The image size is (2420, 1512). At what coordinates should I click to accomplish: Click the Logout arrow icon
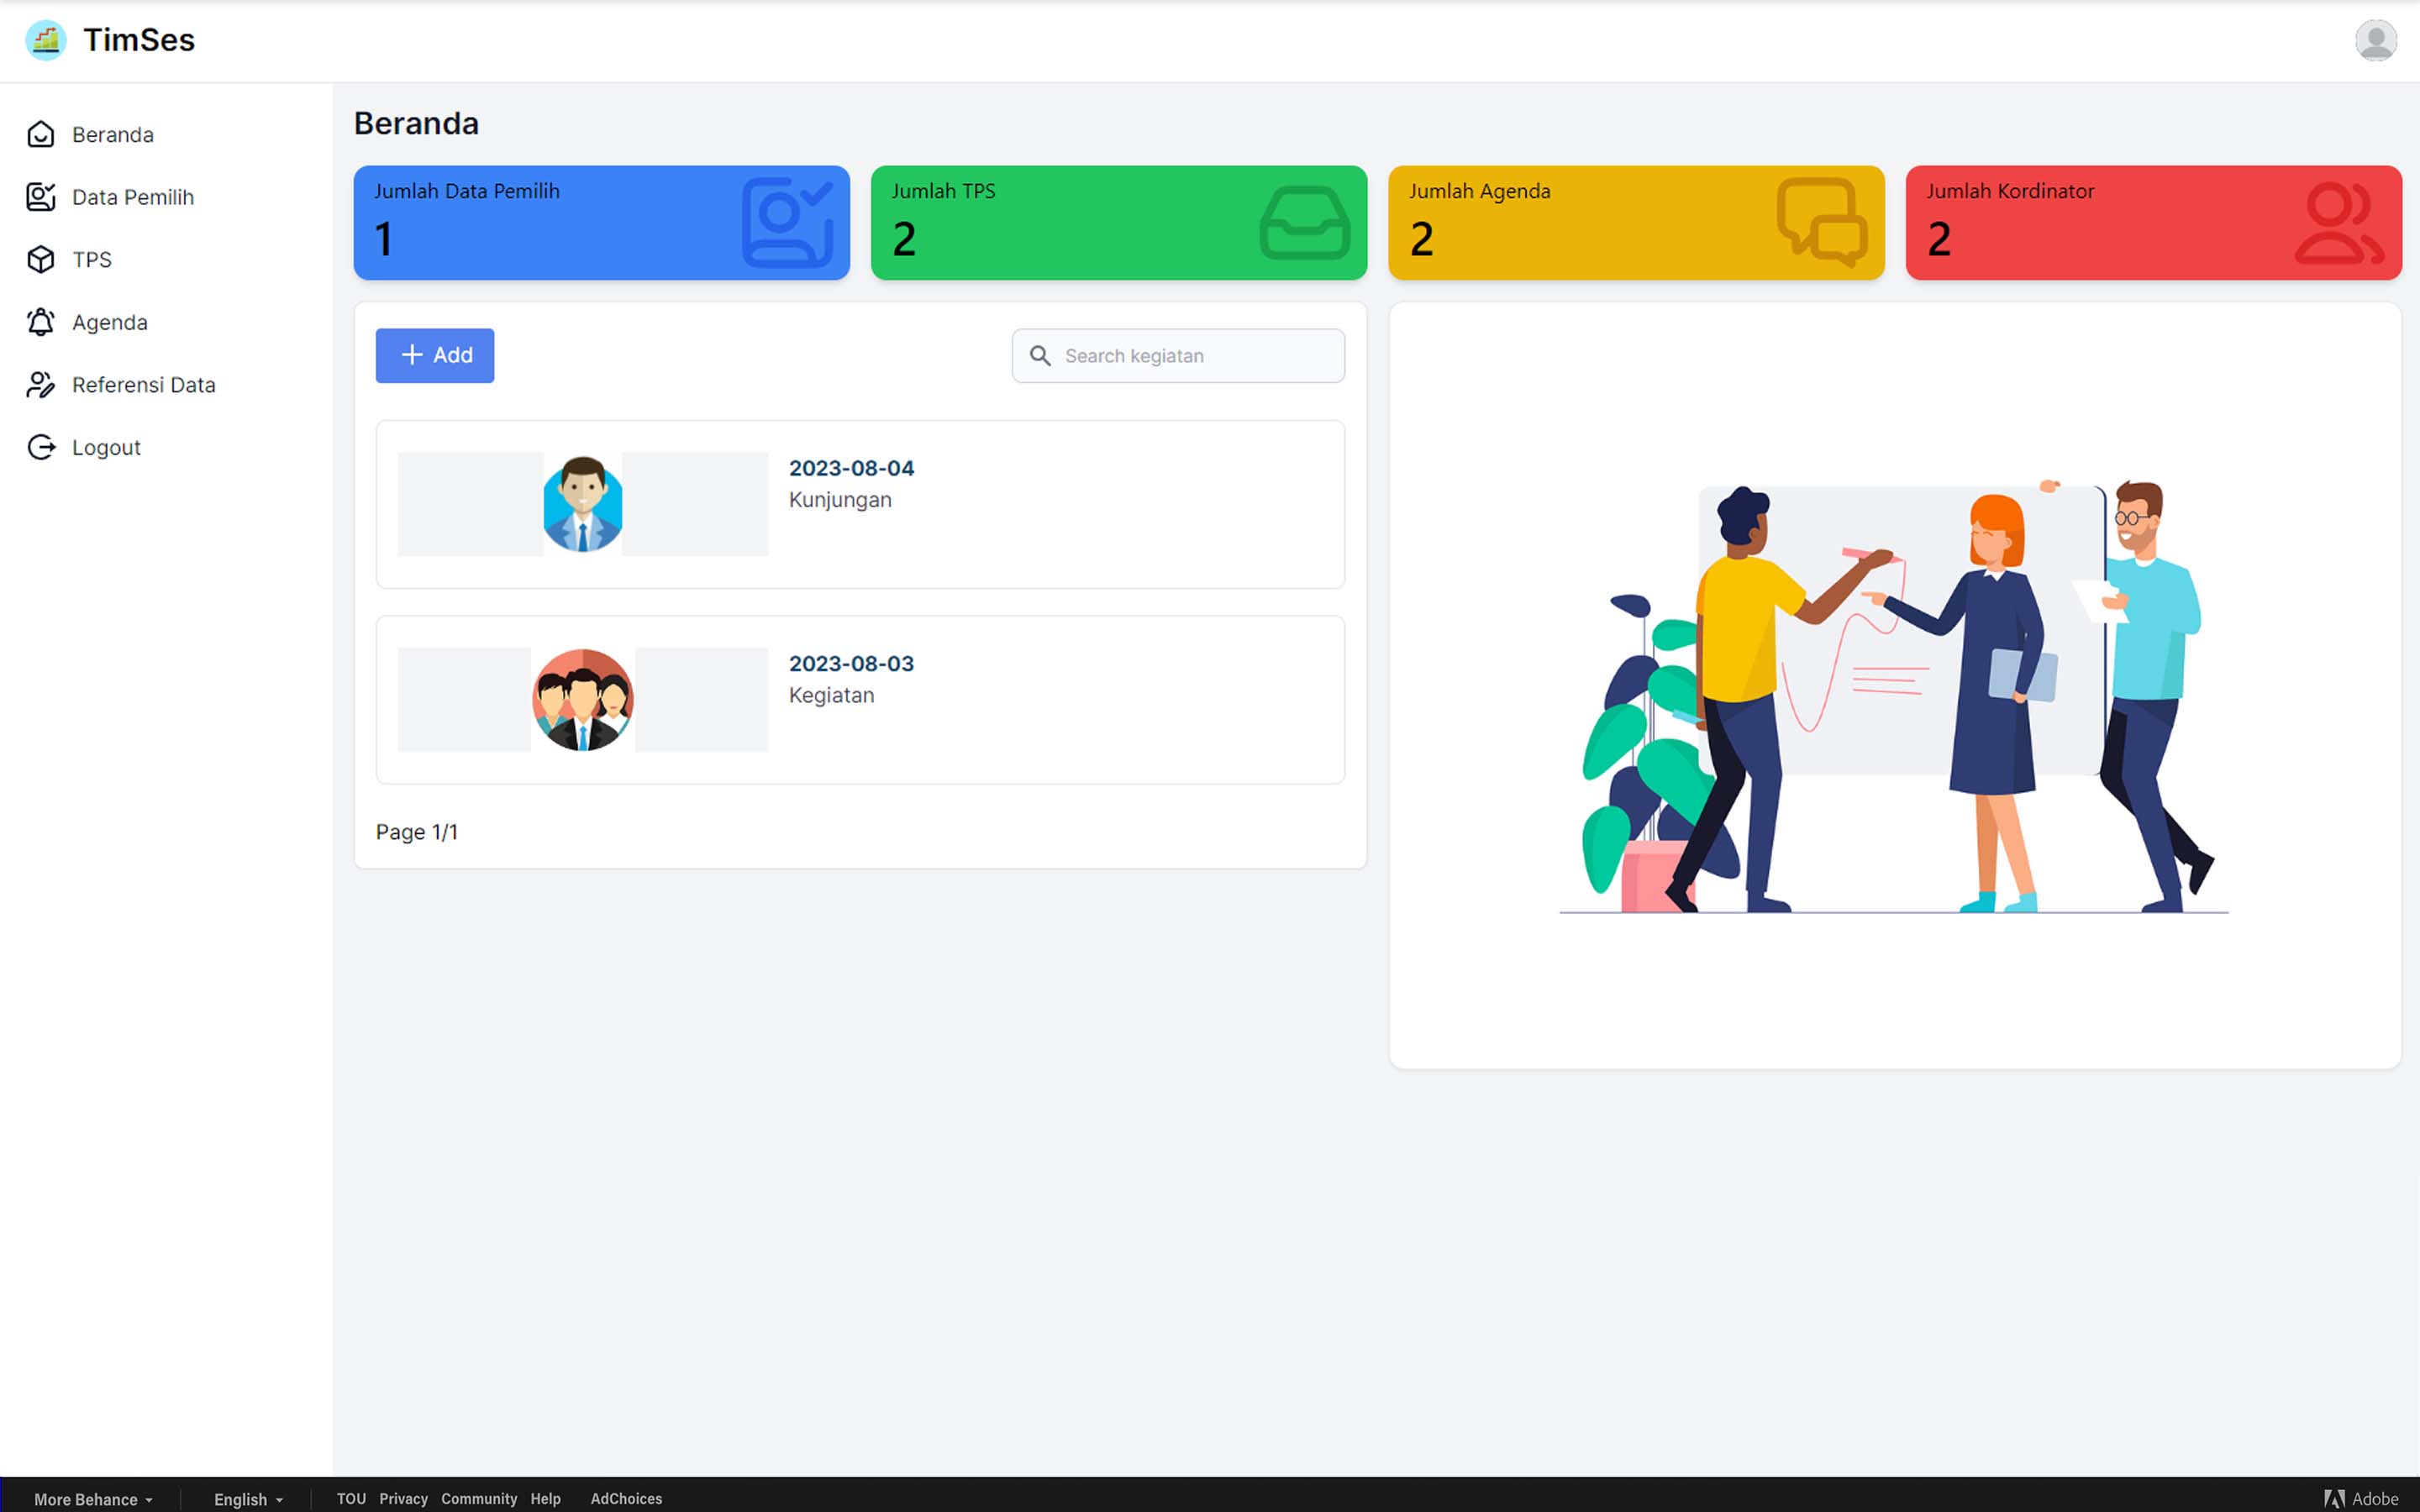pos(41,447)
